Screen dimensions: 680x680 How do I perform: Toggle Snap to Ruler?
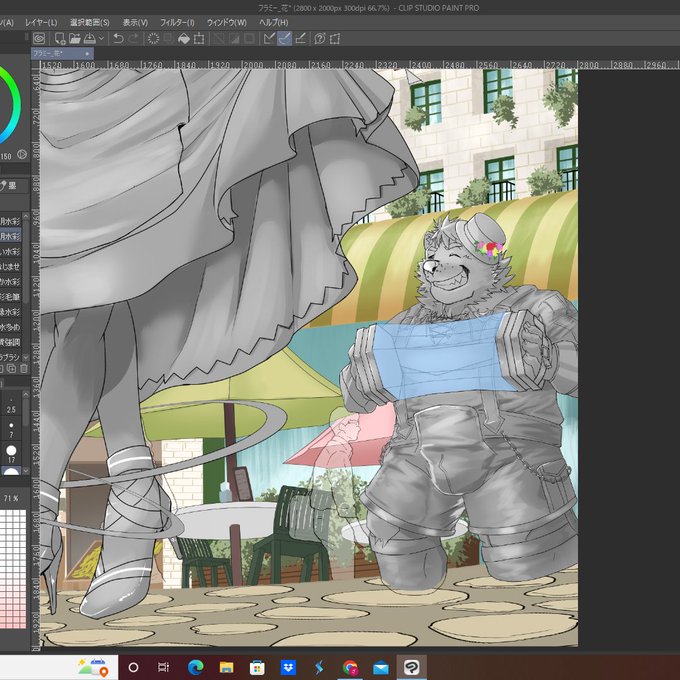269,39
